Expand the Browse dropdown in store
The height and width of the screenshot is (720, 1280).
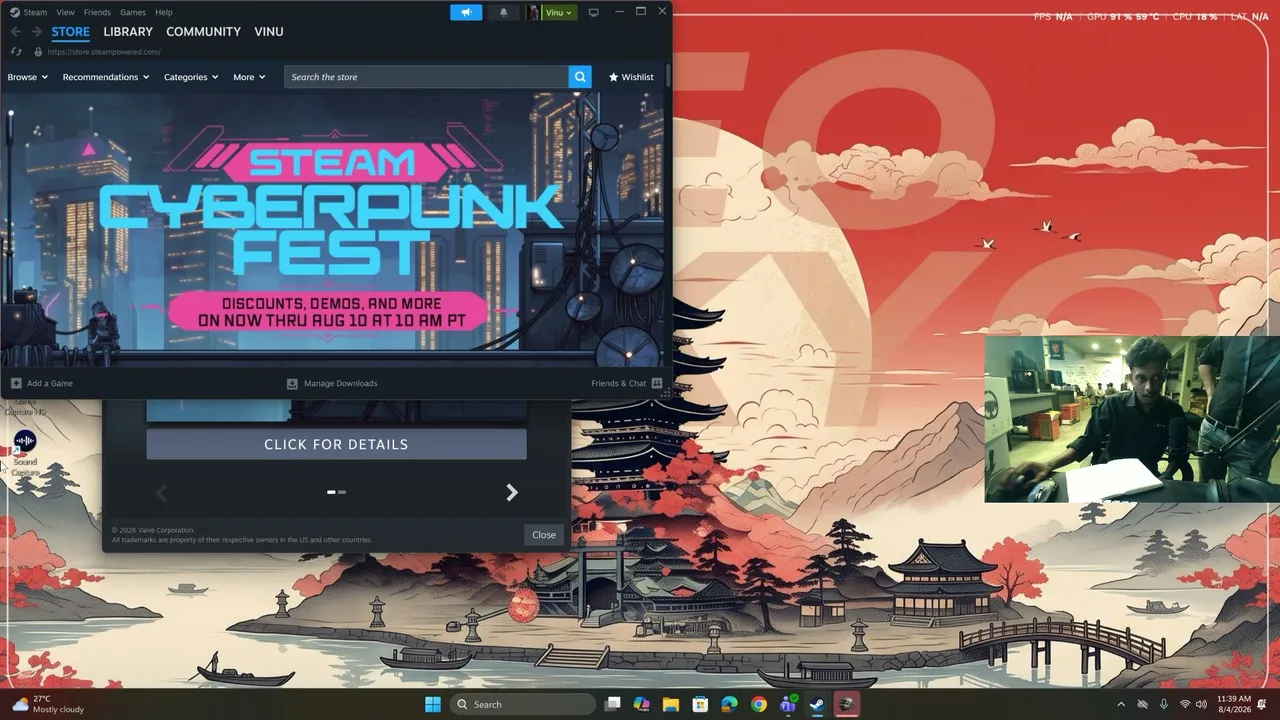(28, 77)
